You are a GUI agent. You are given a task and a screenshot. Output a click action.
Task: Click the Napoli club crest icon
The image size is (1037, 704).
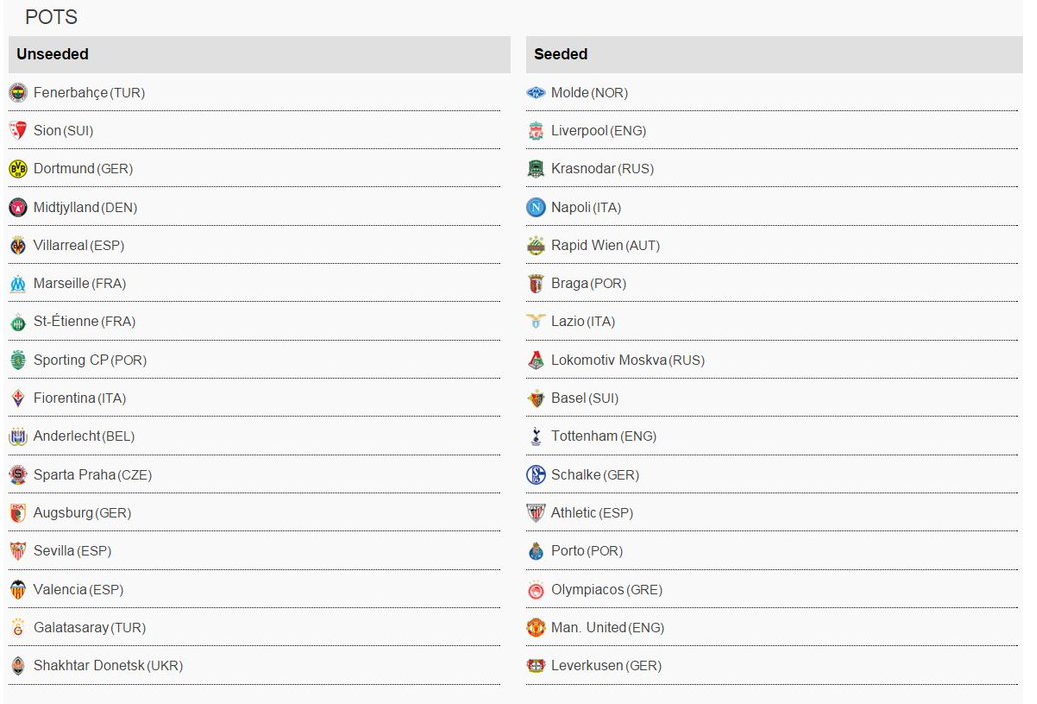click(536, 208)
